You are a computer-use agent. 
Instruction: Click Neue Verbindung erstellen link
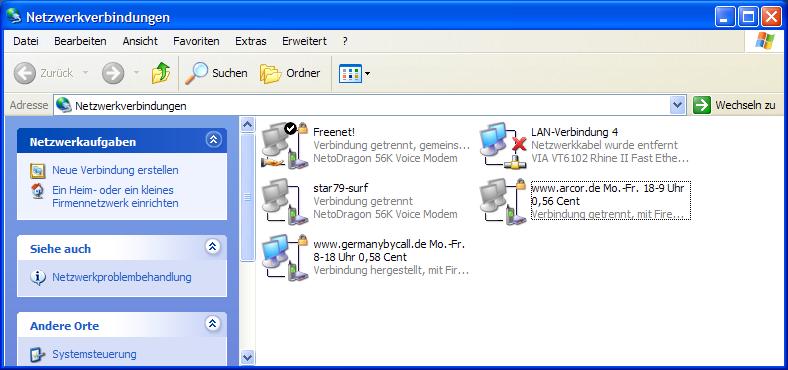point(115,170)
